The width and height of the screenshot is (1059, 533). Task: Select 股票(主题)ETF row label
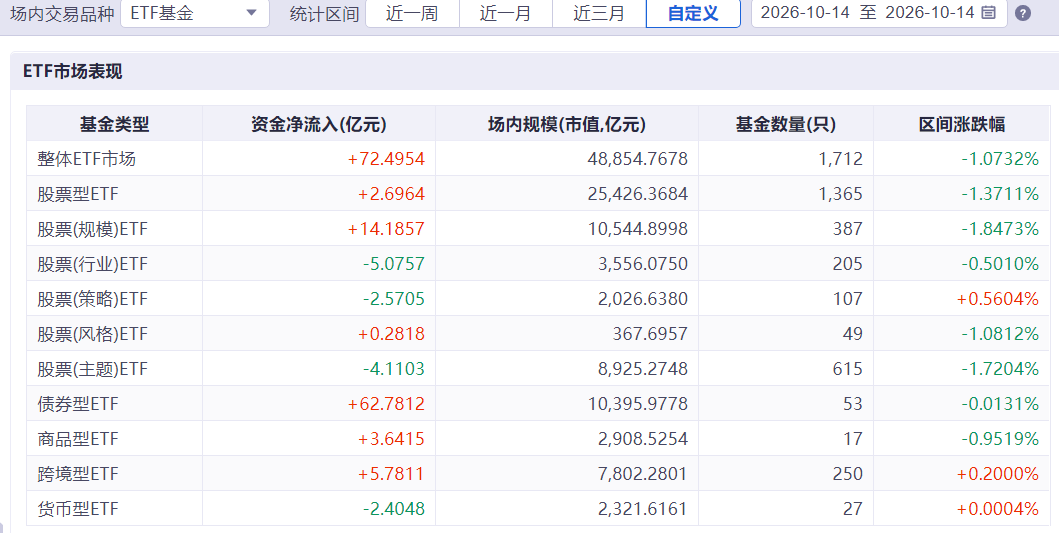click(x=93, y=369)
